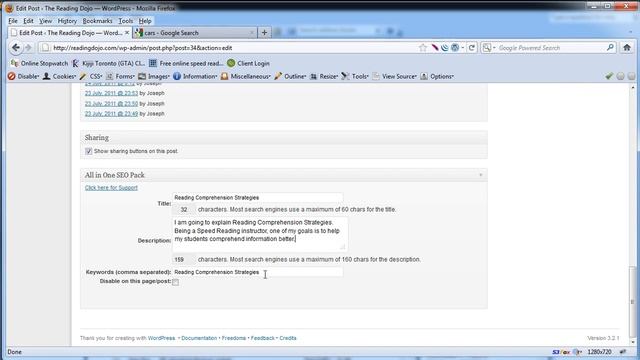Open the Forms developer toolbar menu
Viewport: 640px width, 360px height.
(120, 76)
